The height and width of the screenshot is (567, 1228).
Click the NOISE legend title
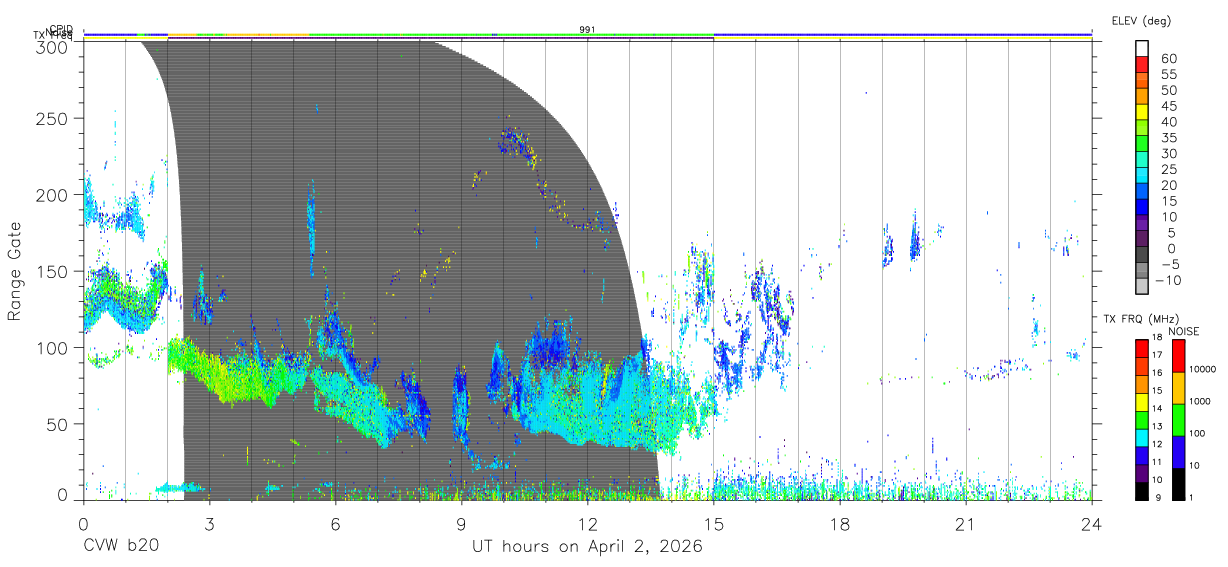[1183, 331]
